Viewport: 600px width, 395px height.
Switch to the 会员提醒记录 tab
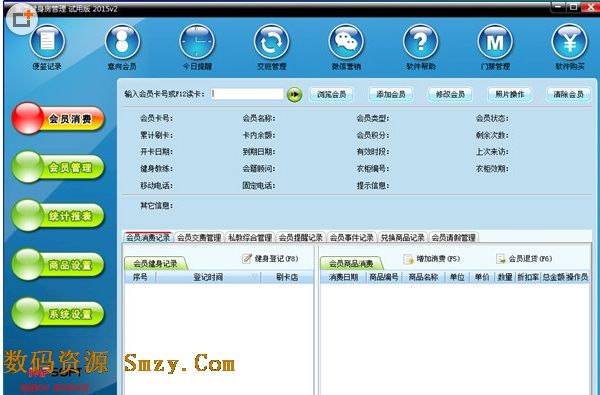[x=301, y=237]
